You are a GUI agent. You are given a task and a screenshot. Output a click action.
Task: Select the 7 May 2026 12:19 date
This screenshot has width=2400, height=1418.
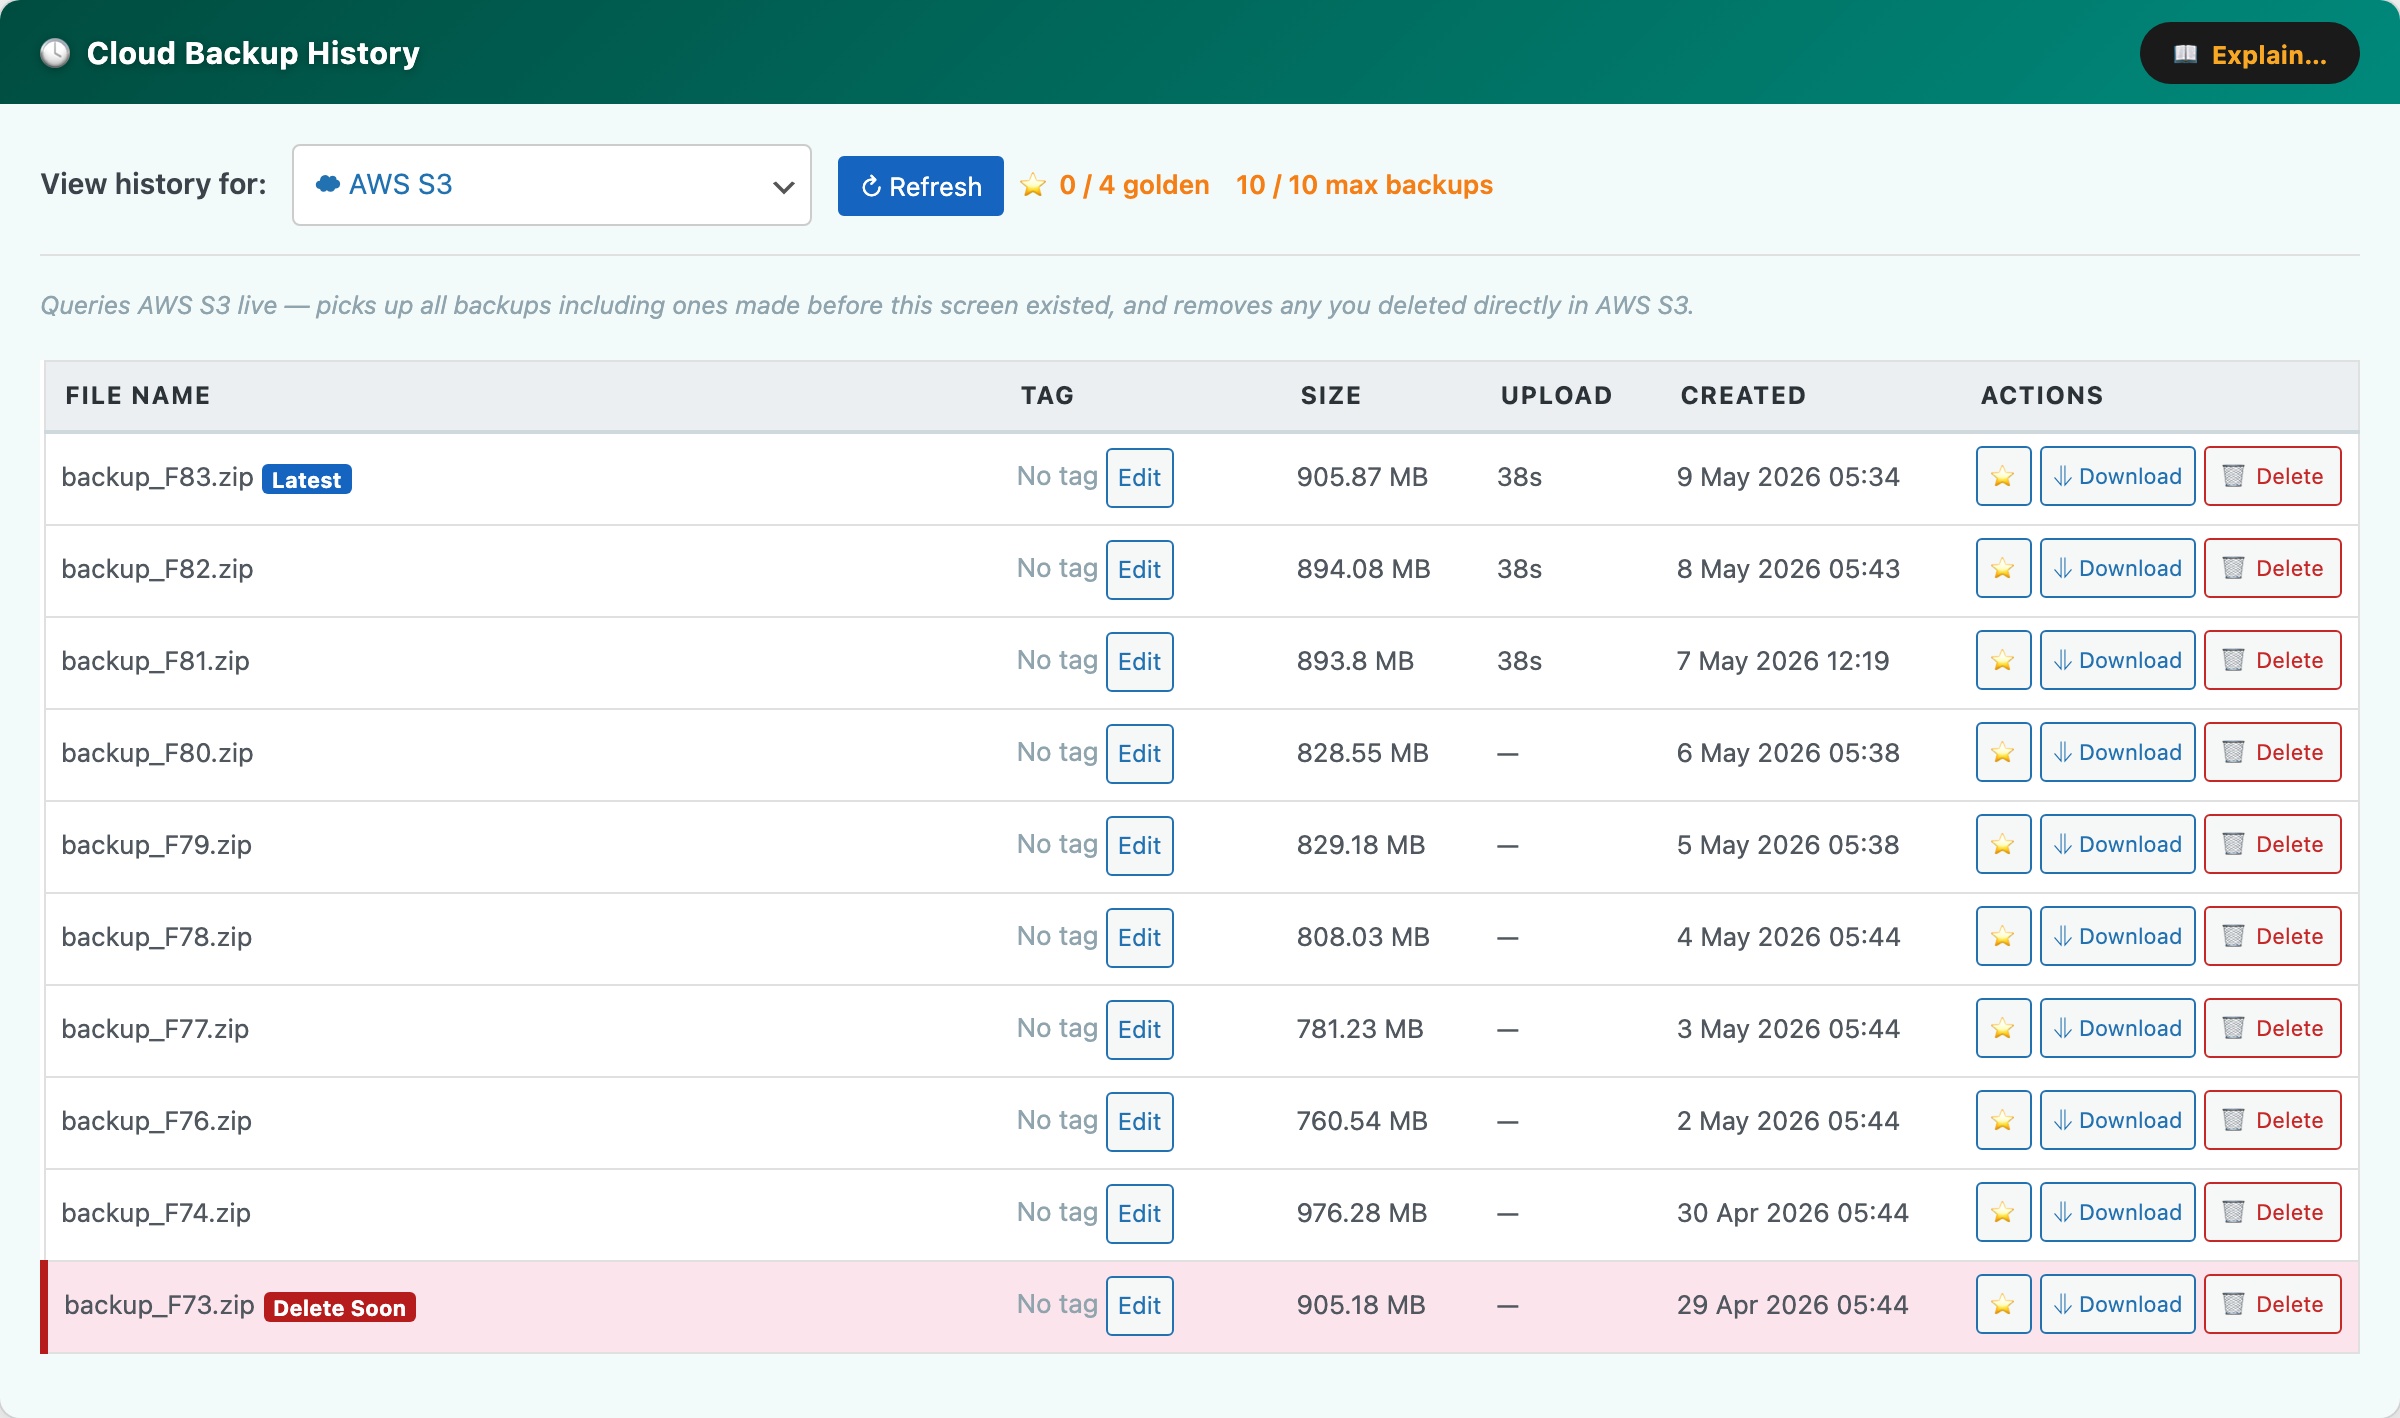click(1783, 661)
